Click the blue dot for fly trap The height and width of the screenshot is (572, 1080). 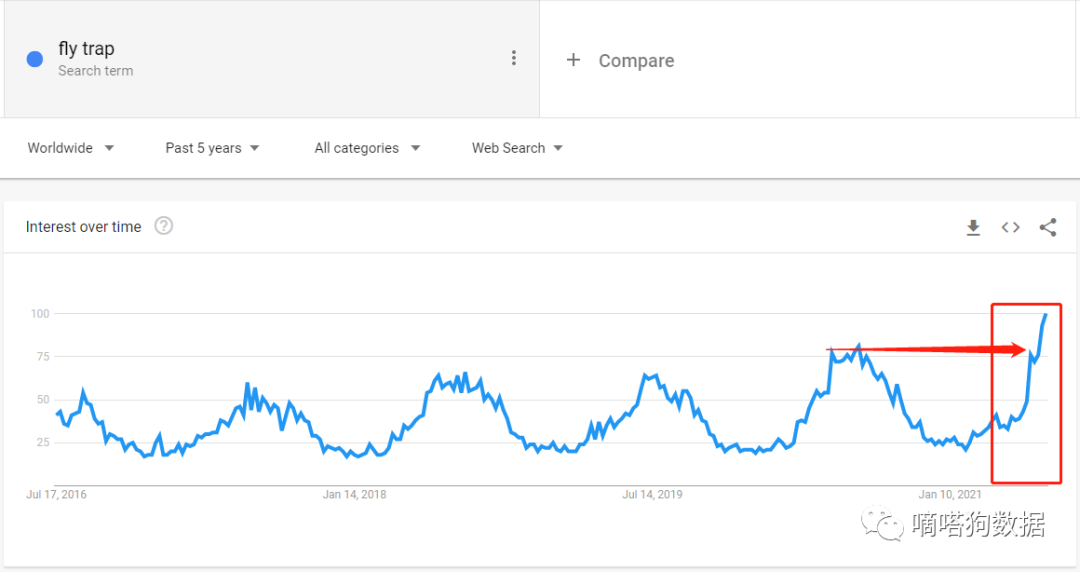[35, 59]
